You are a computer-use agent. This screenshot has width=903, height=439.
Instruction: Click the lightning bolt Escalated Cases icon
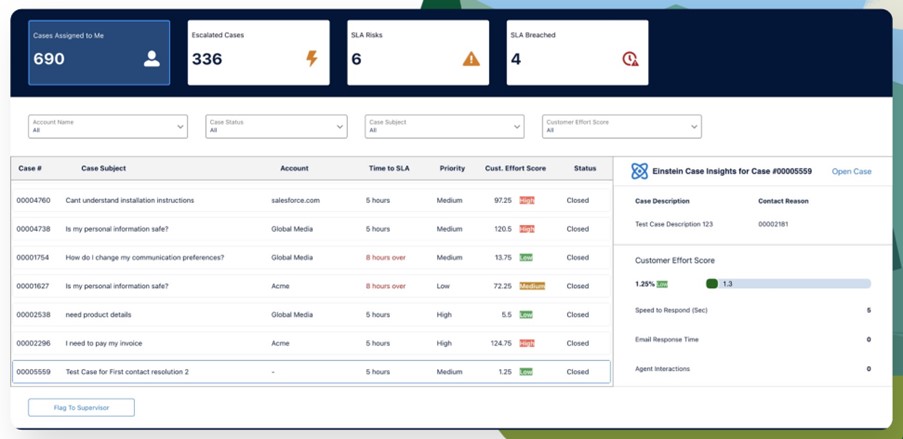pos(311,59)
